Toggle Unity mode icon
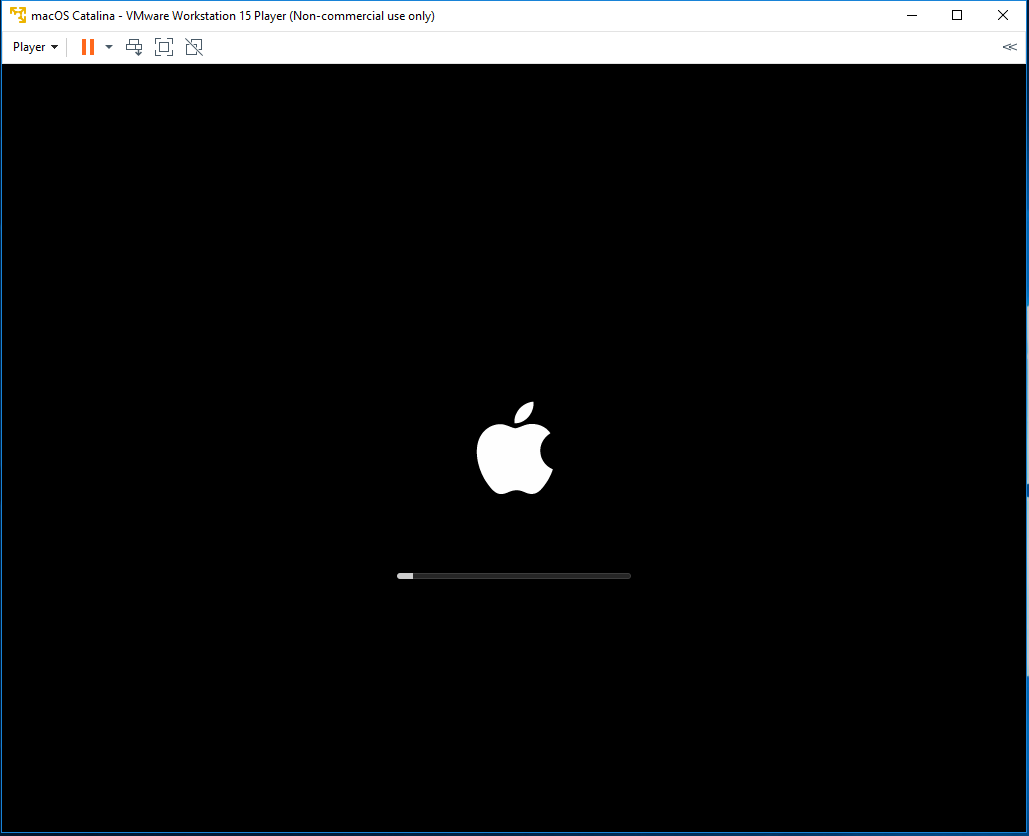This screenshot has height=836, width=1029. 194,47
